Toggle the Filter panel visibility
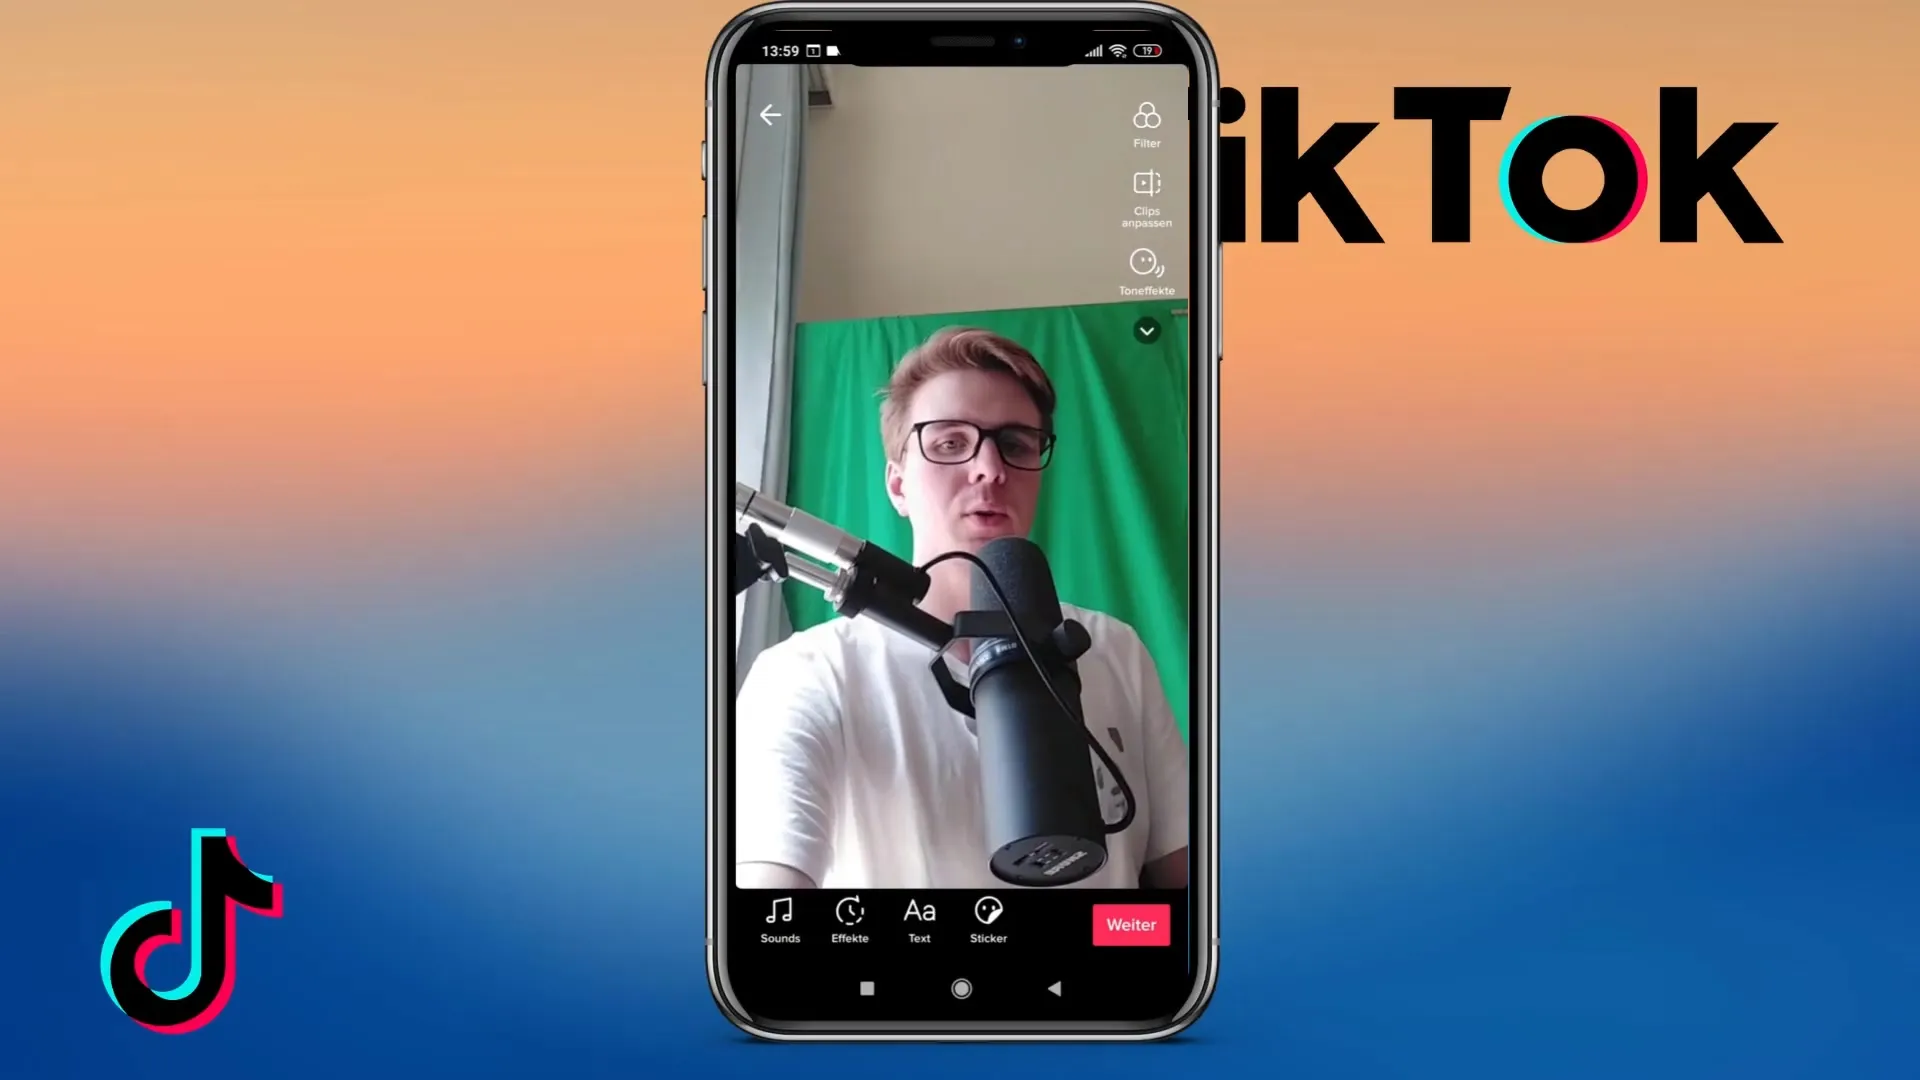 click(1143, 123)
